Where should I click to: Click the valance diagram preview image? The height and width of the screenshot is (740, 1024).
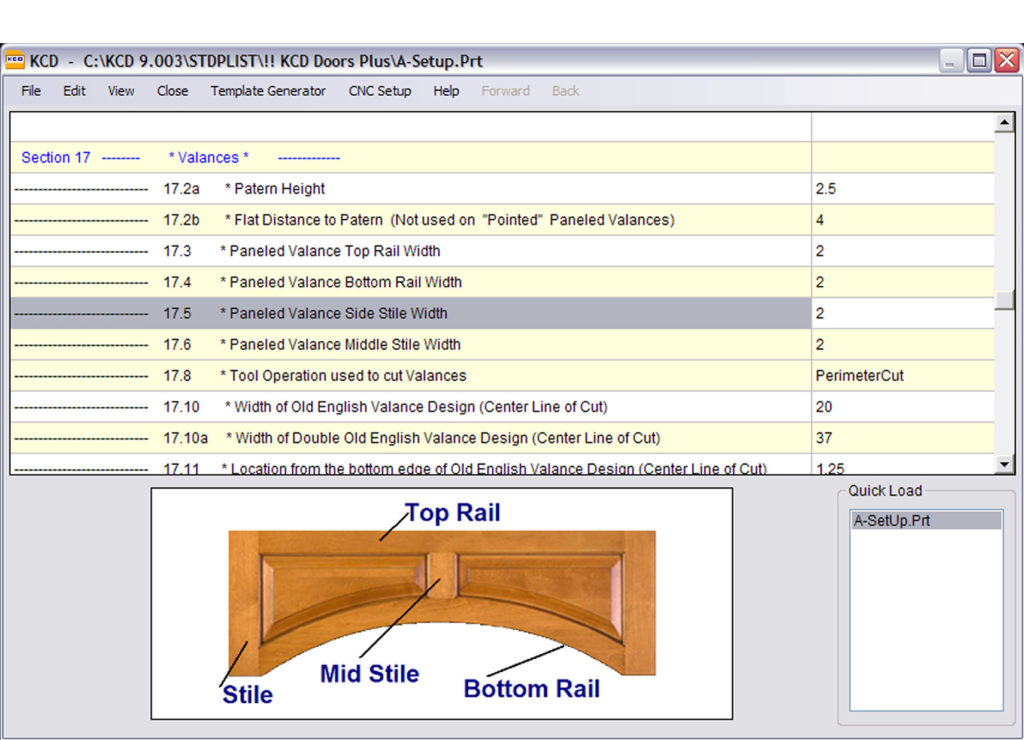coord(441,603)
